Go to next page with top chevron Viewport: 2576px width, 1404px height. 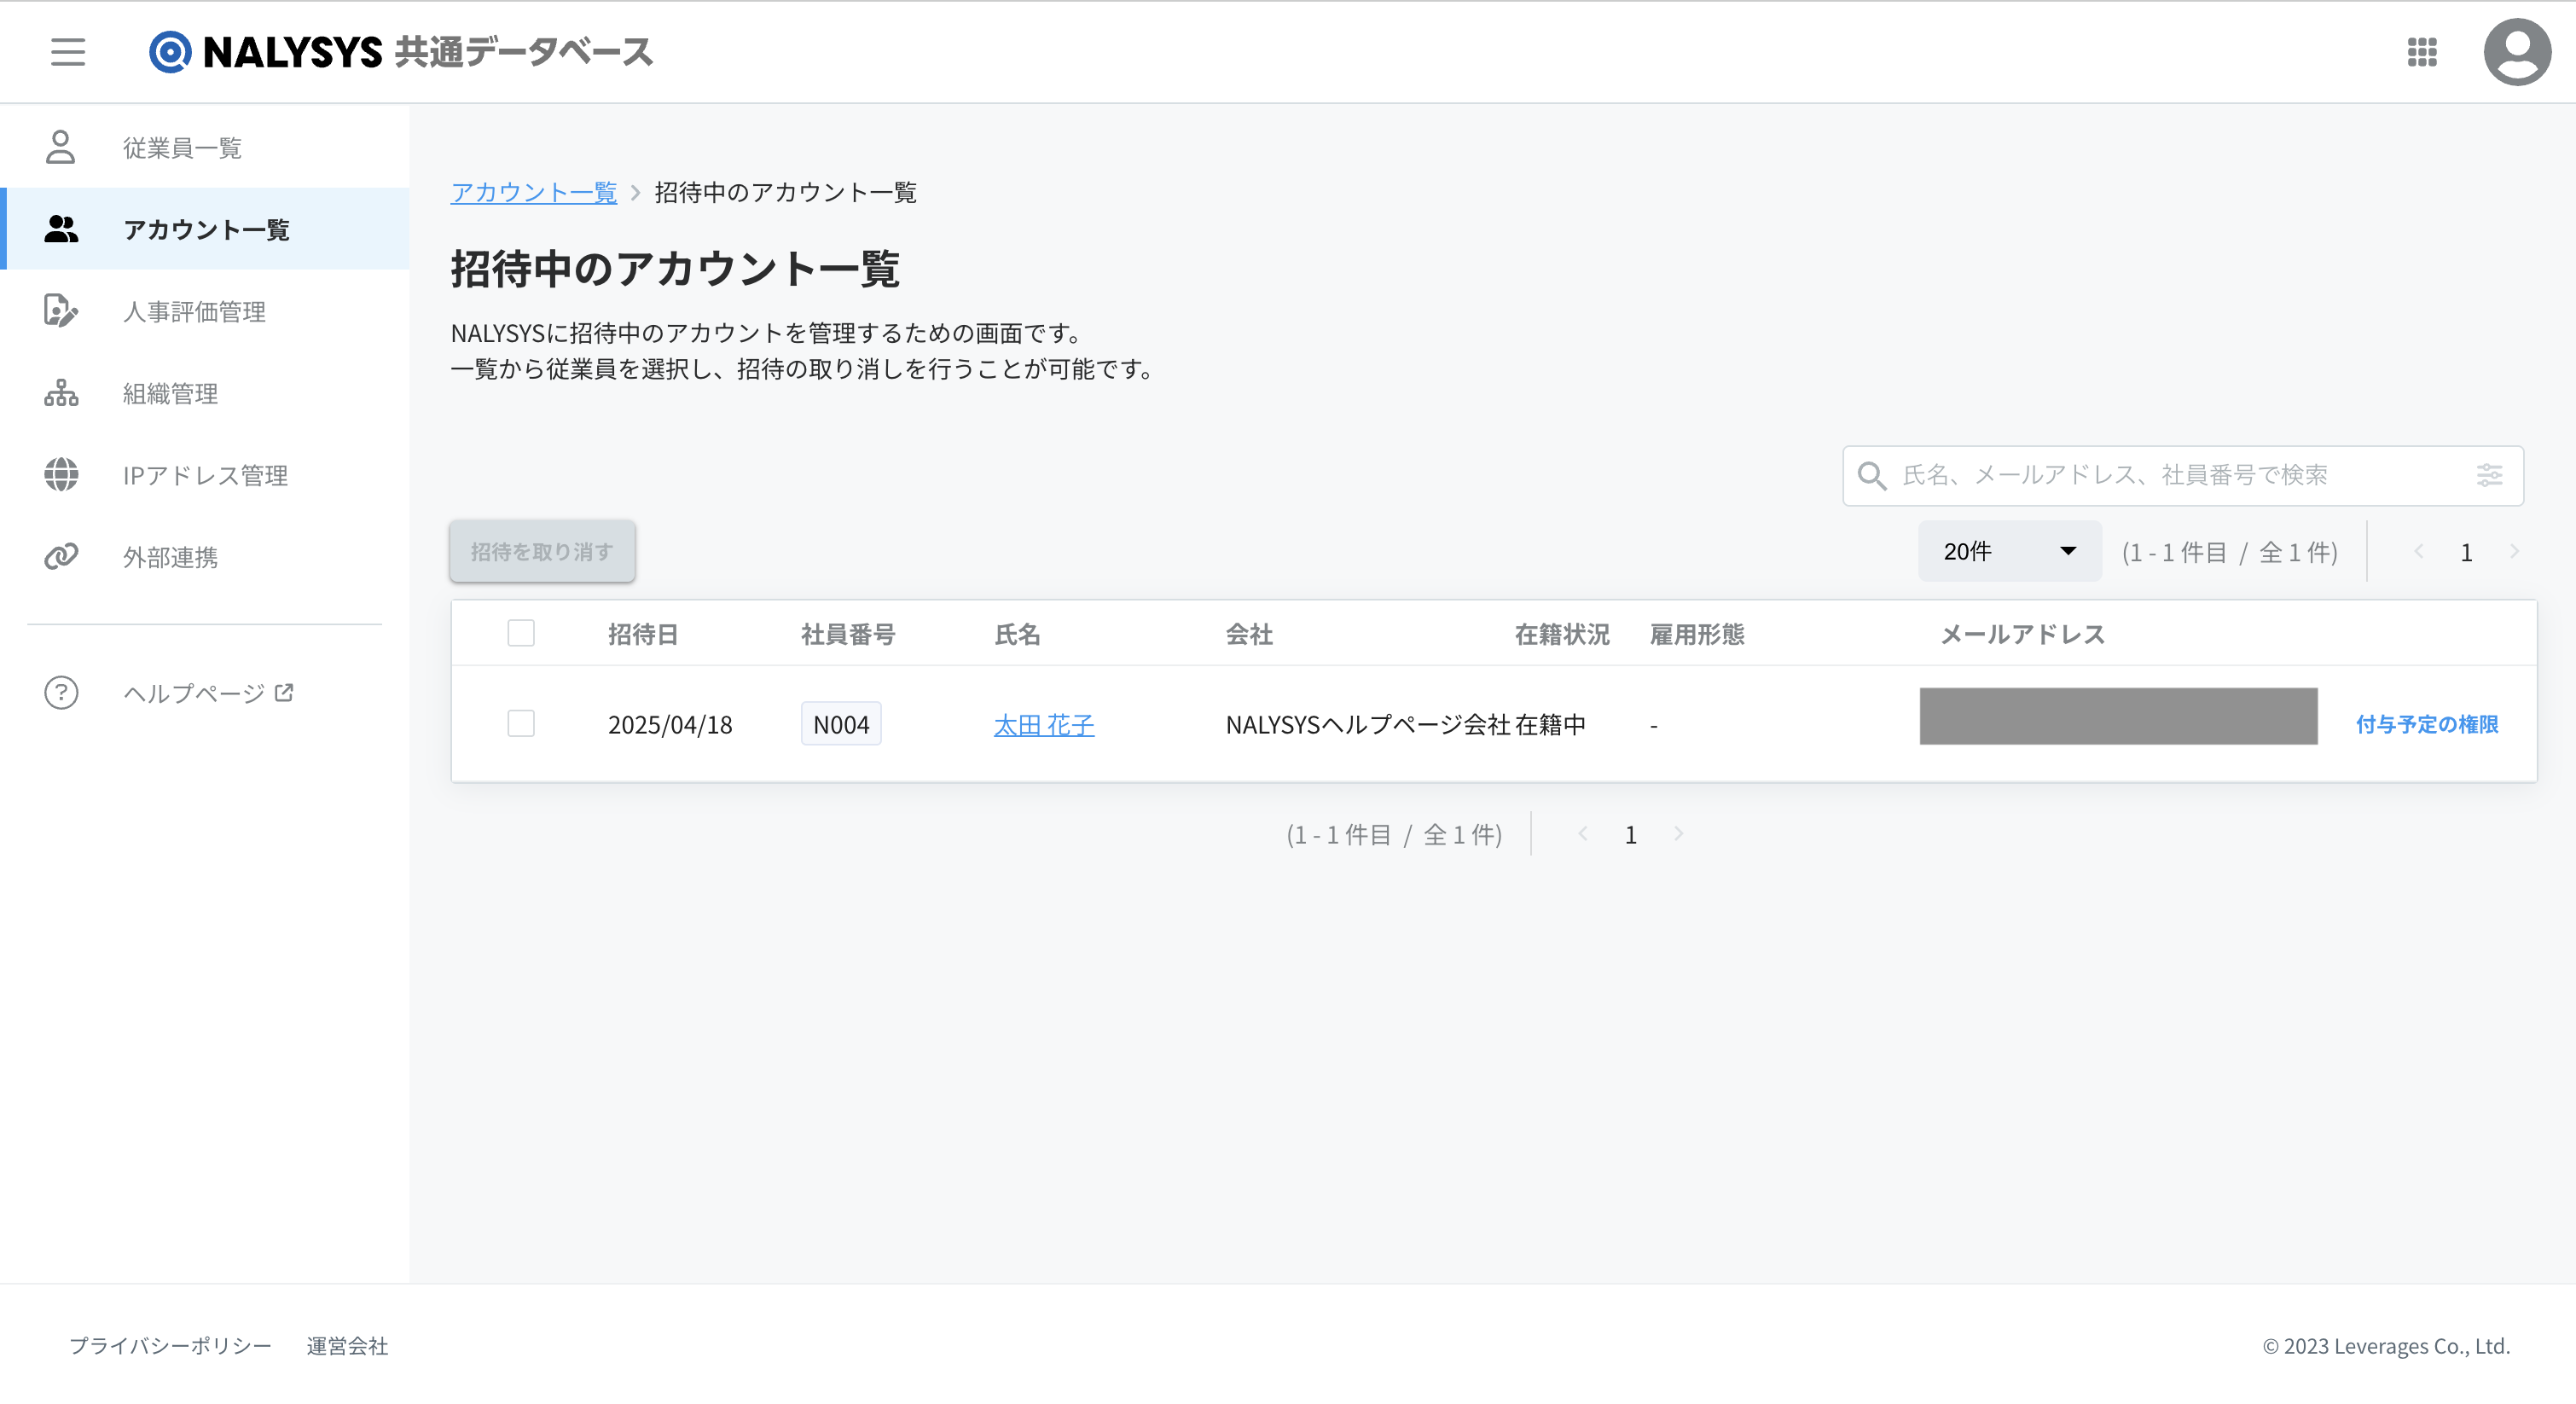tap(2513, 551)
